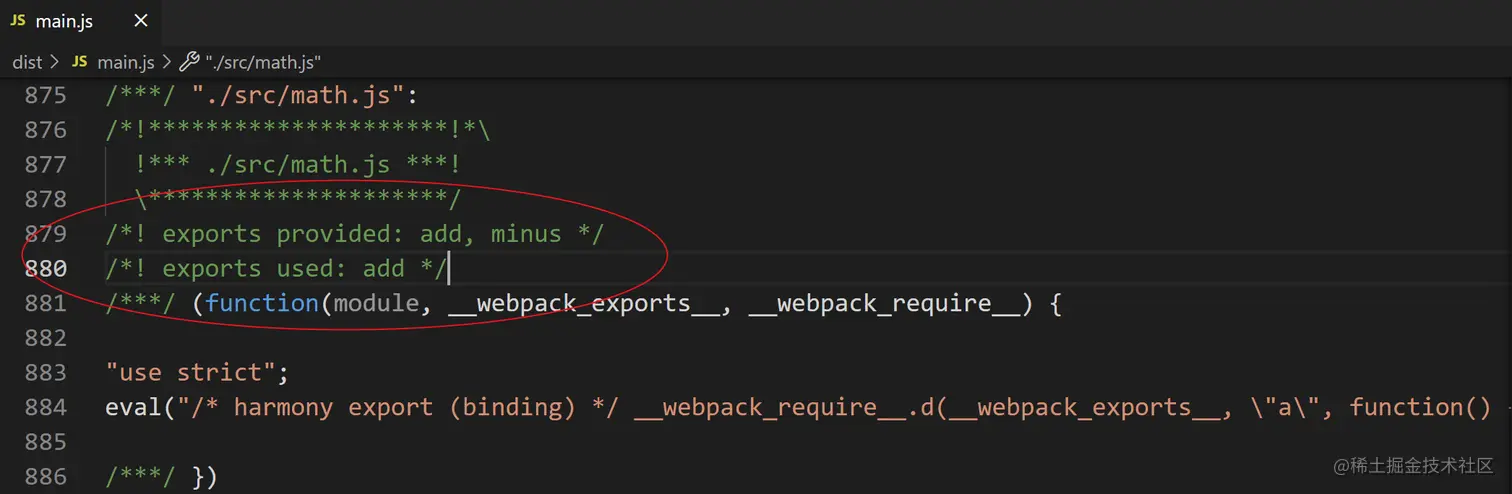The height and width of the screenshot is (494, 1512).
Task: Click the "./src/math.js": string on line 875
Action: coord(304,96)
